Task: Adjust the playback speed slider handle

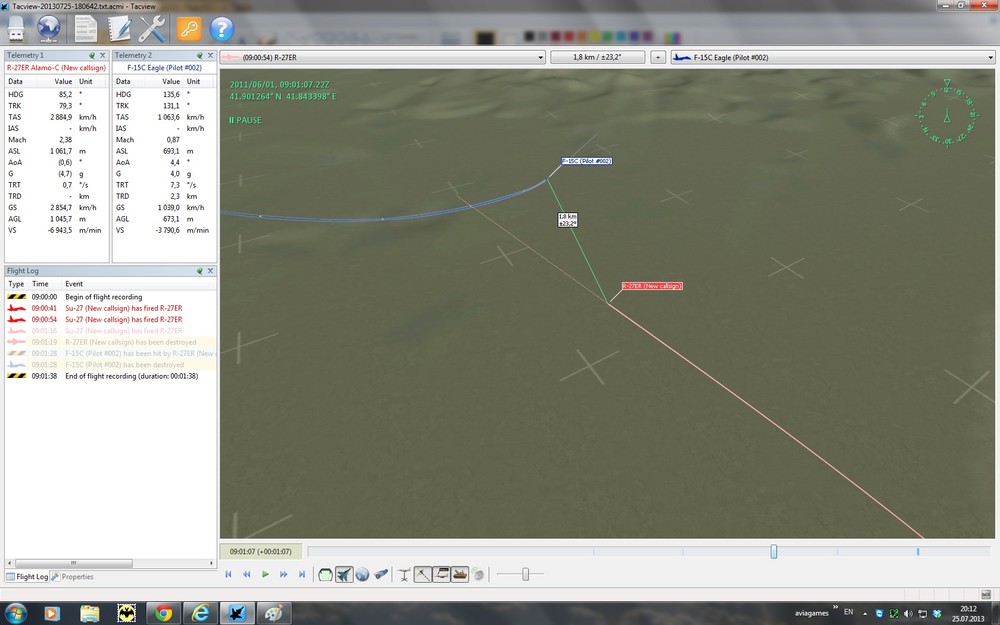Action: click(526, 575)
